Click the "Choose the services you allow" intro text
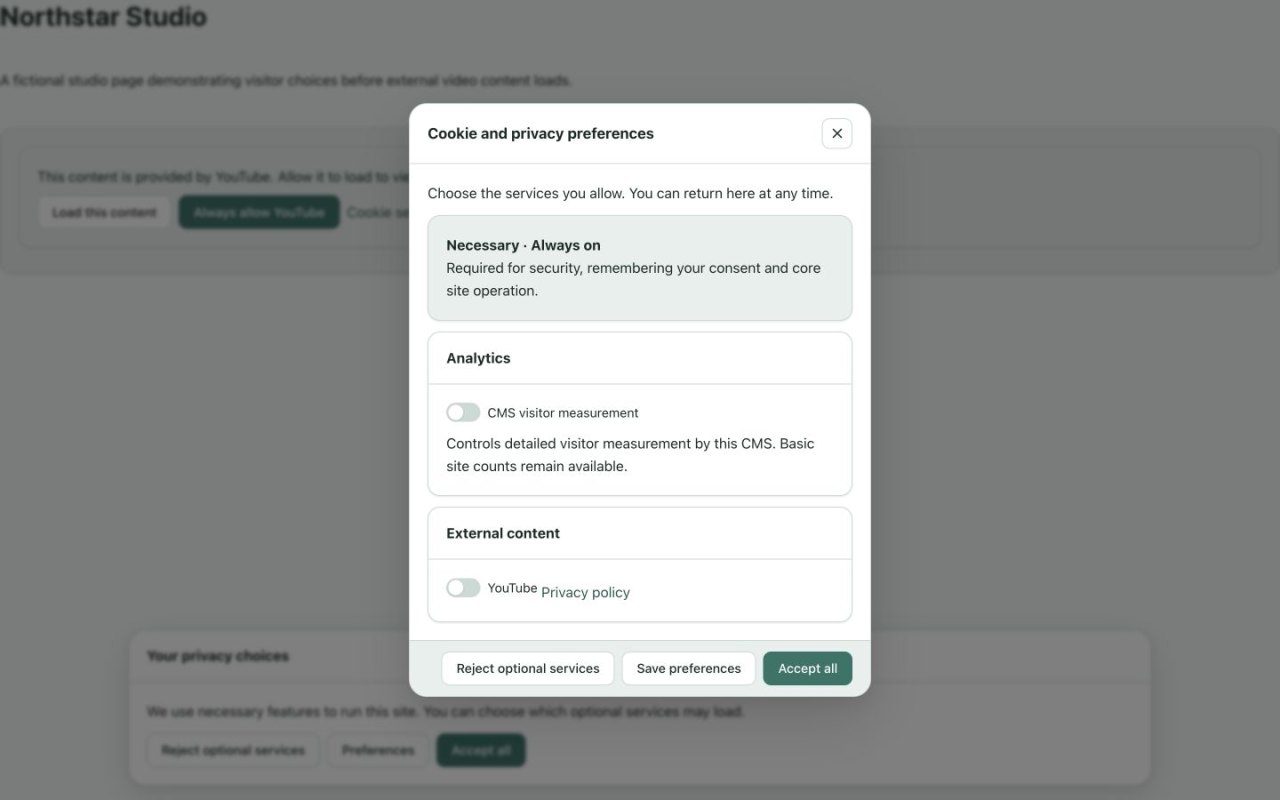1280x800 pixels. 630,193
